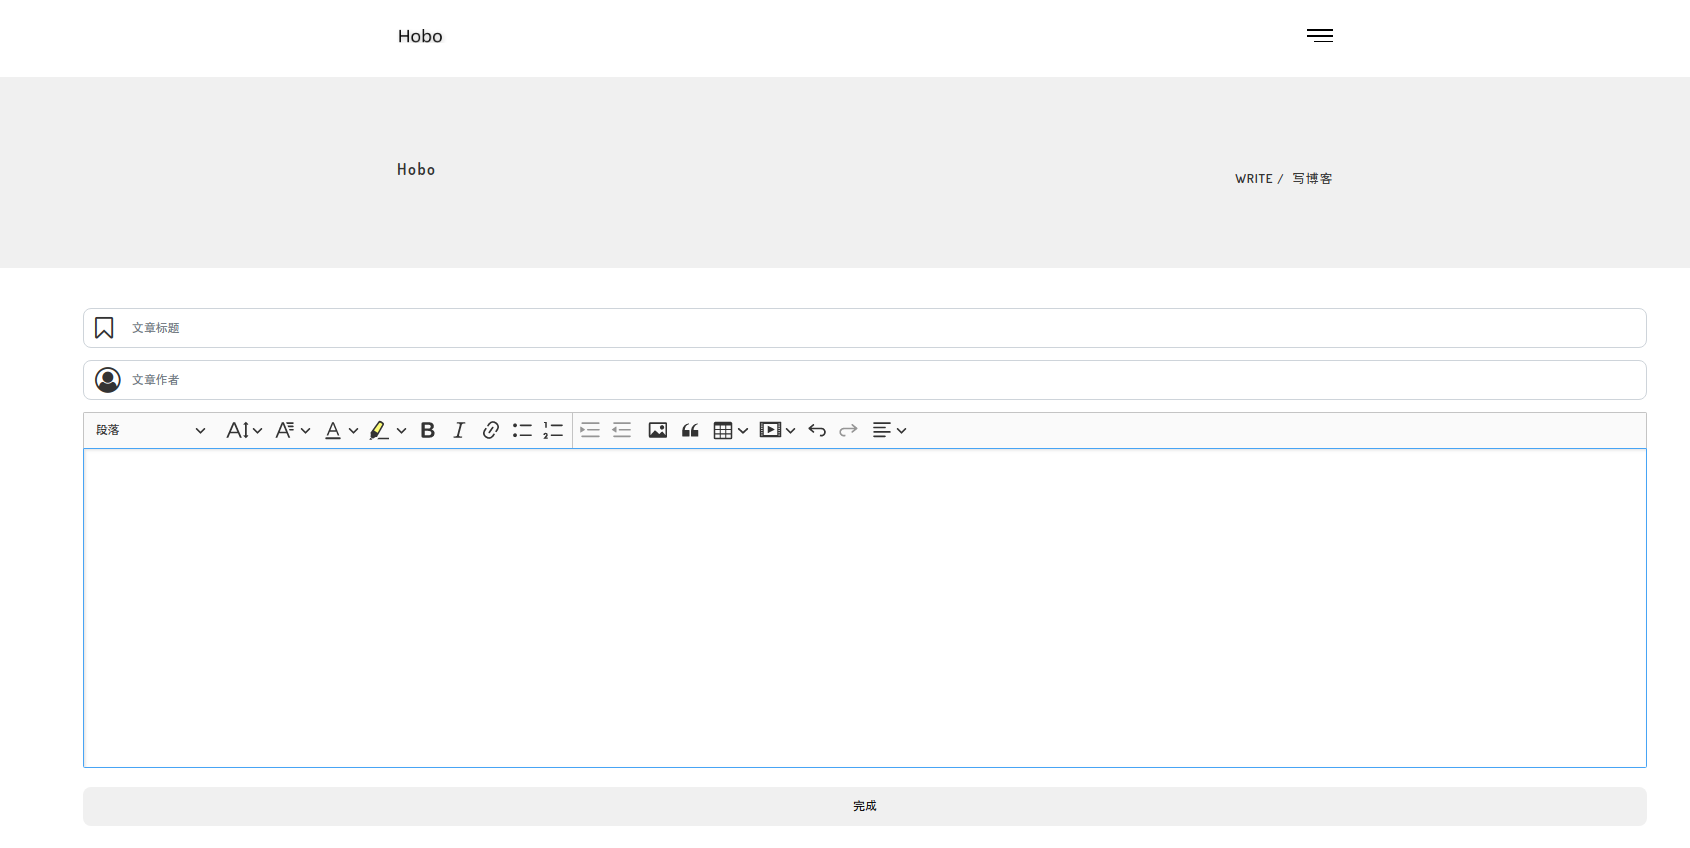
Task: Focus the 文章作者 author input field
Action: 865,380
